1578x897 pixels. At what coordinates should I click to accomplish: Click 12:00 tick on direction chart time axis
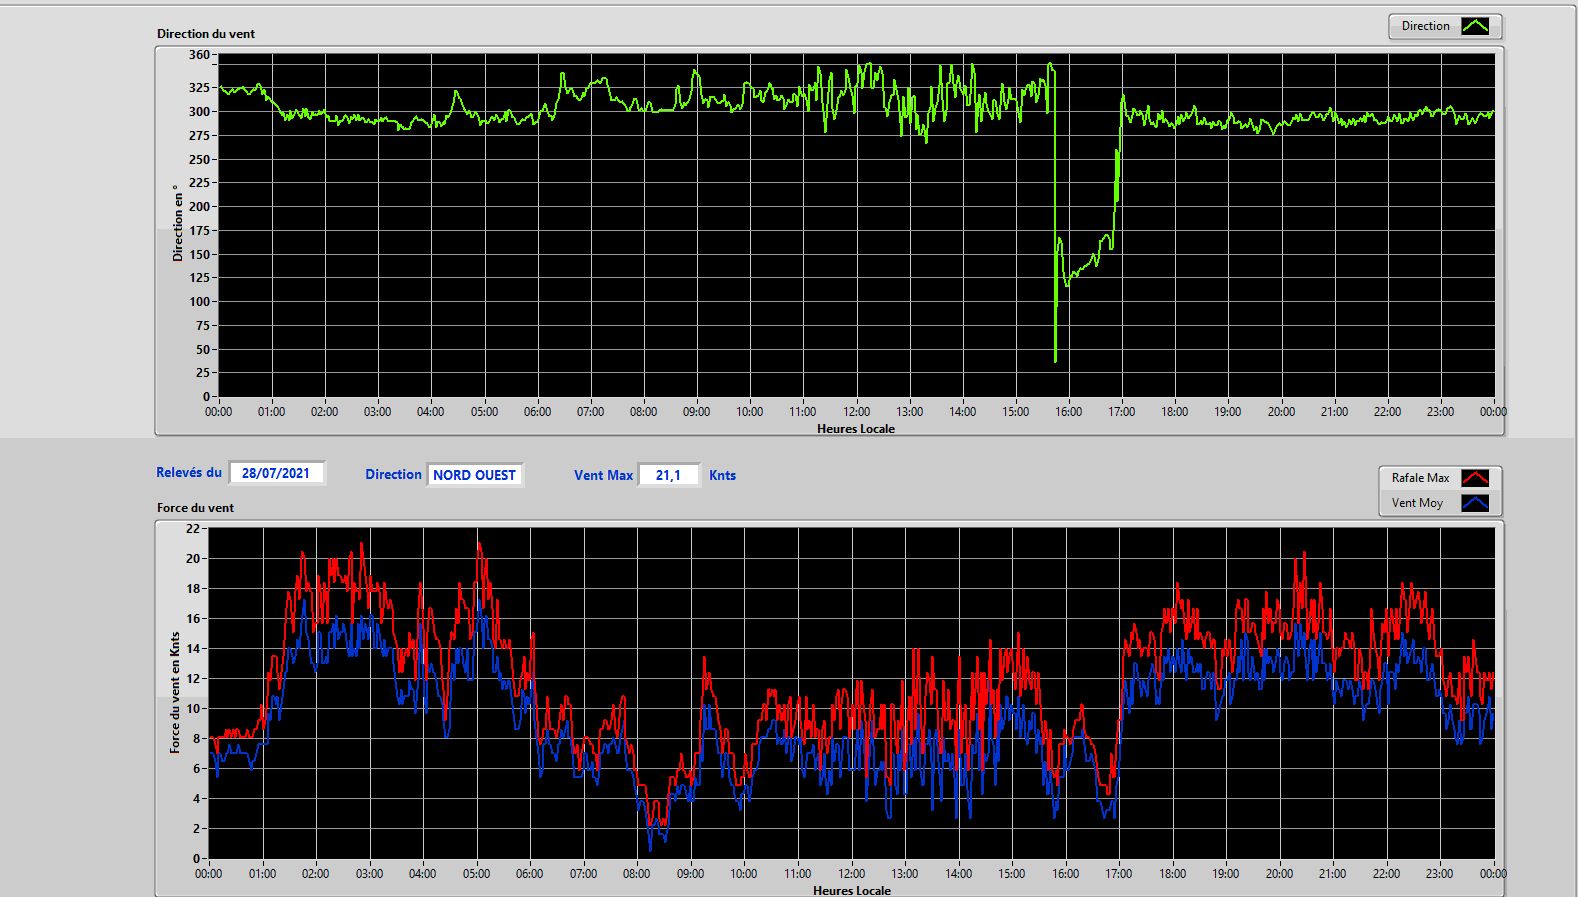coord(856,412)
